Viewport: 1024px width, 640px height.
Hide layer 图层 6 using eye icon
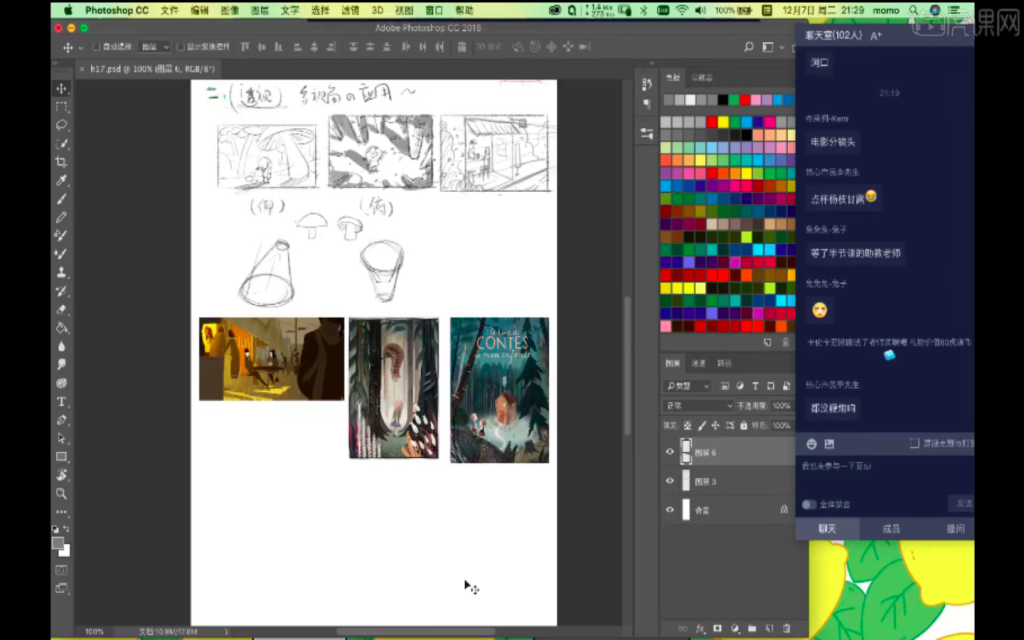(x=670, y=452)
